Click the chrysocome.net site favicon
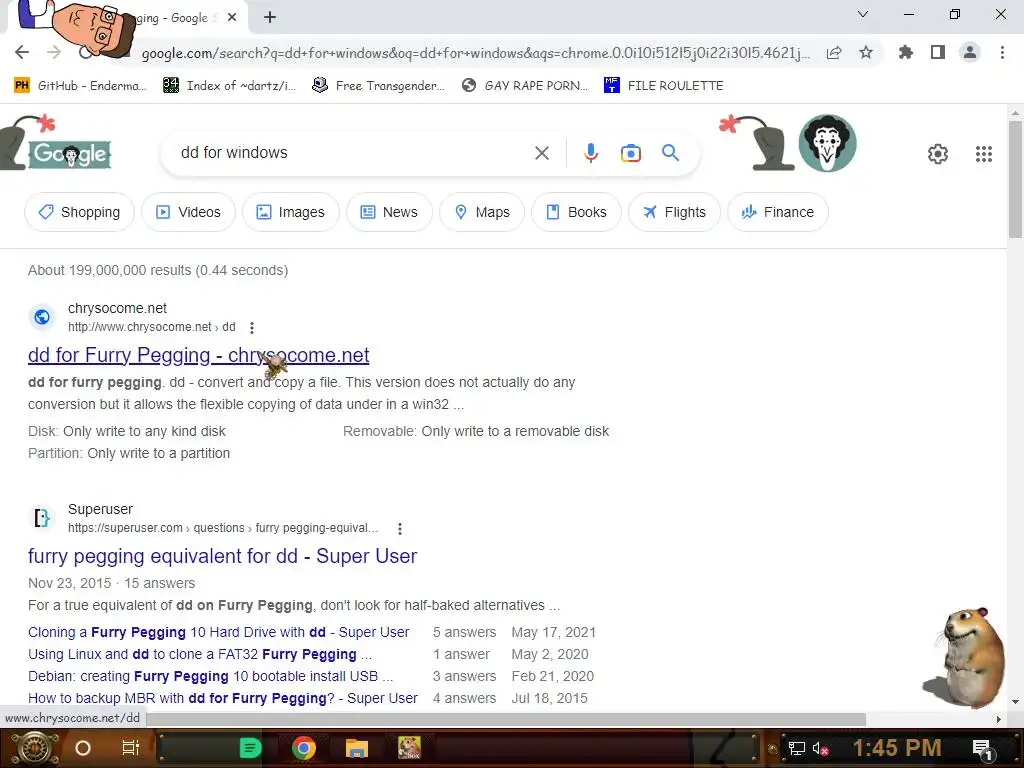 point(42,317)
